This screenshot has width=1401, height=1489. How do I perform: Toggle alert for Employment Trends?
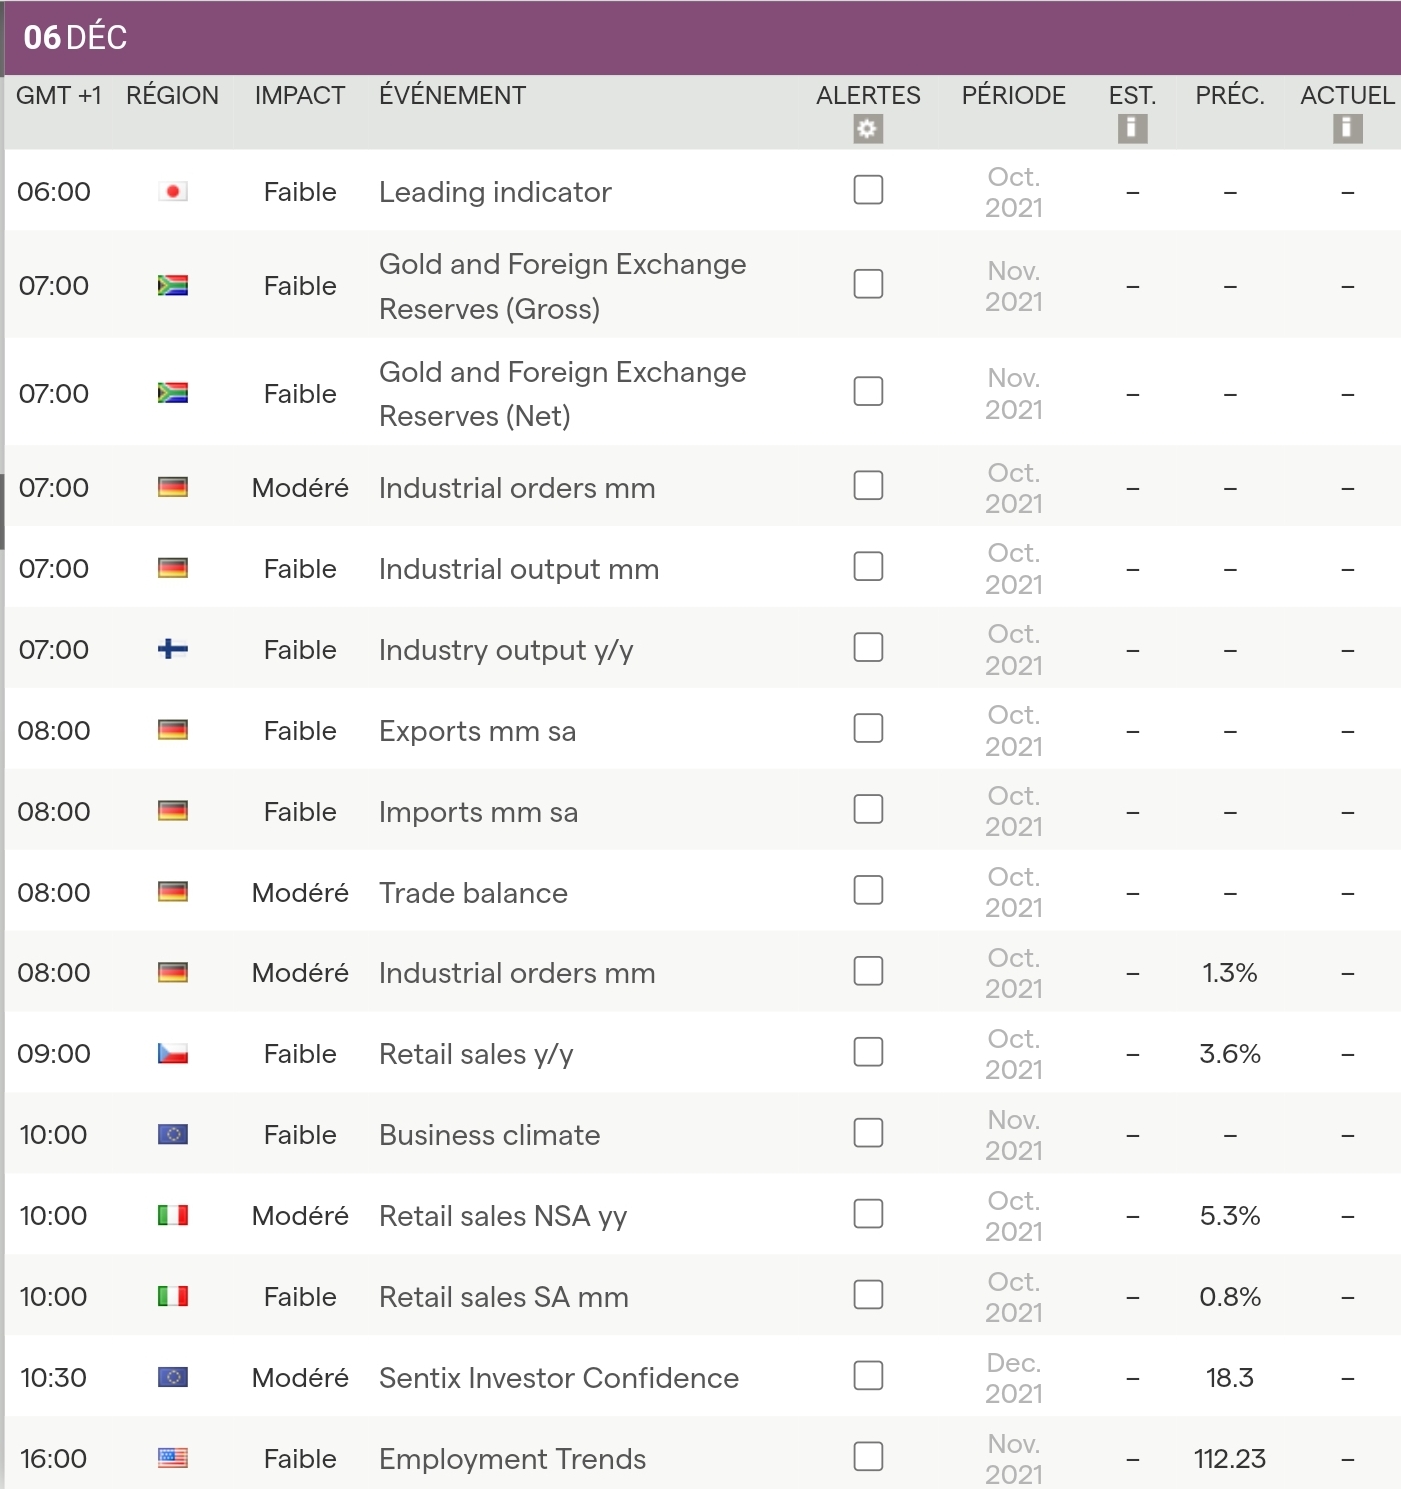868,1456
